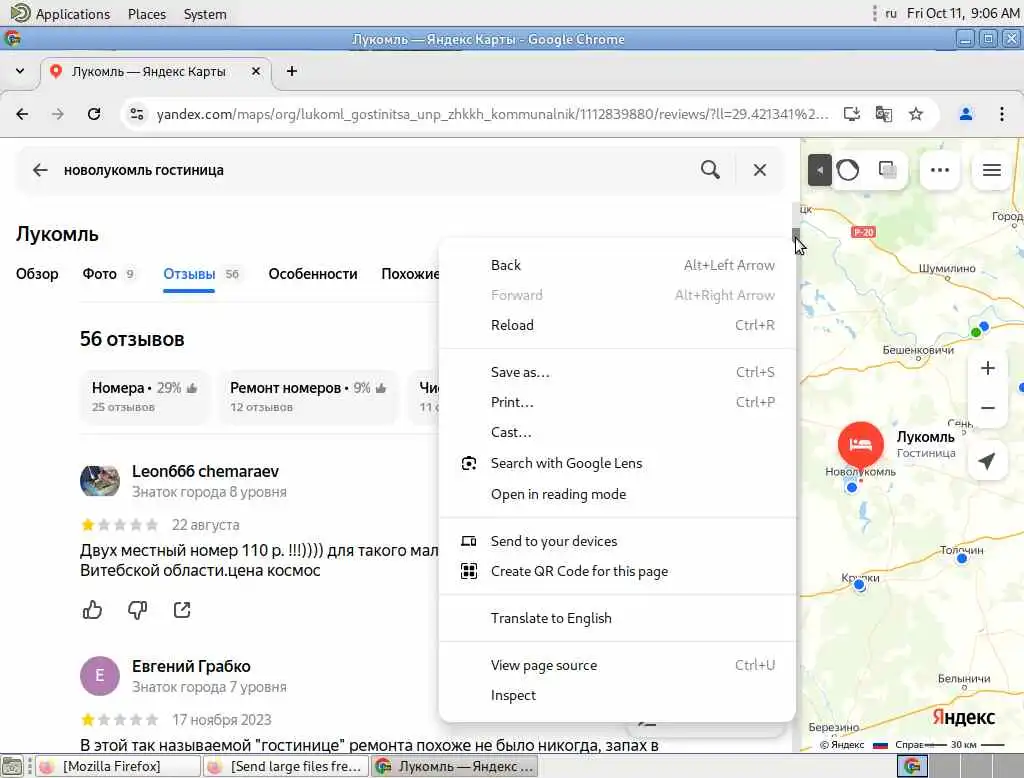Image resolution: width=1024 pixels, height=778 pixels.
Task: Click the ru keyboard layout indicator
Action: coord(891,14)
